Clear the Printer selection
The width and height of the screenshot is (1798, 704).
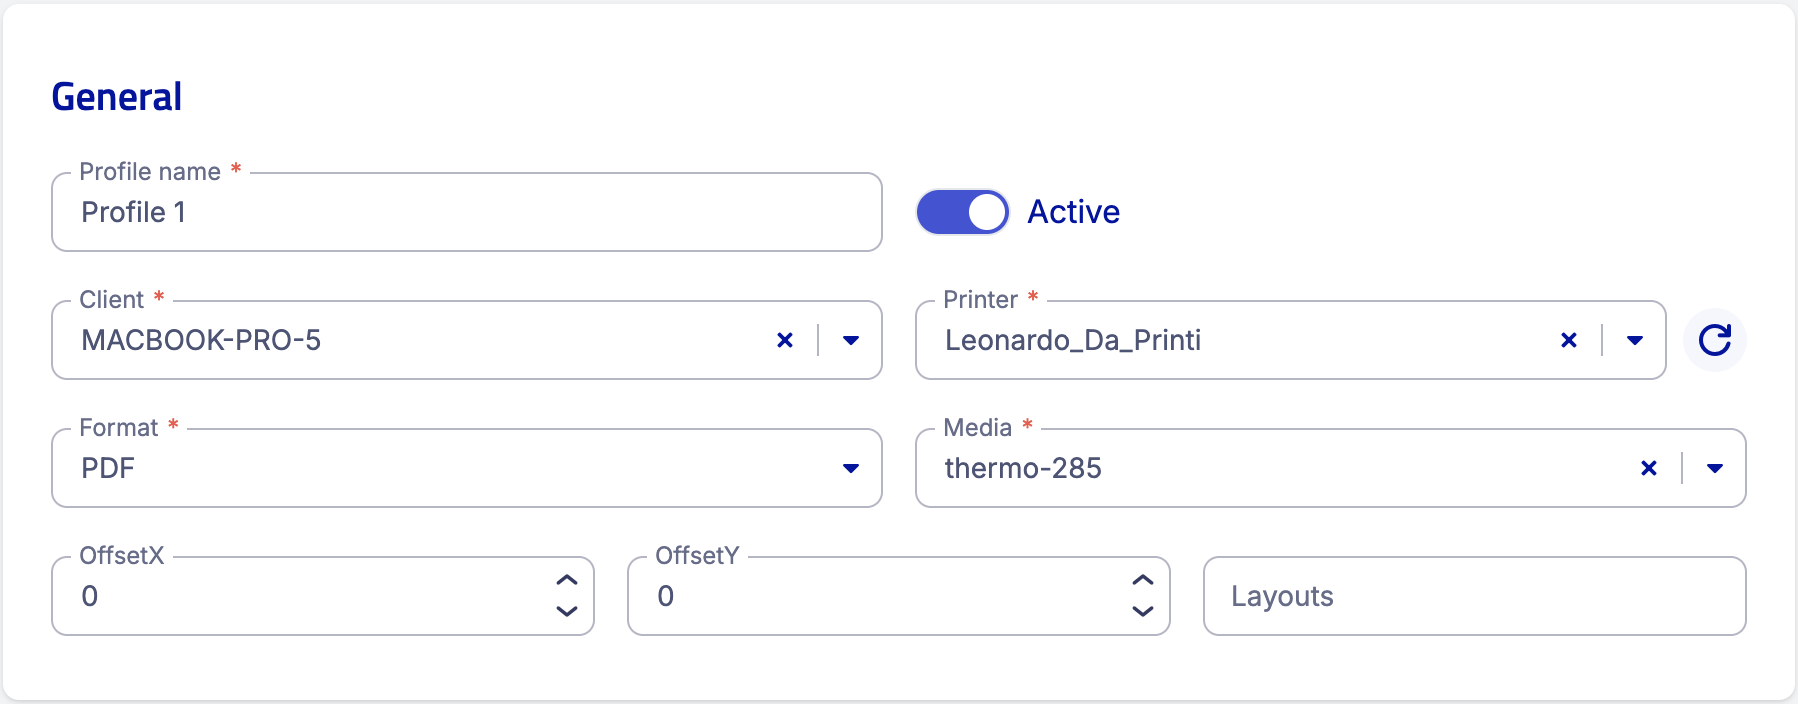pos(1569,340)
